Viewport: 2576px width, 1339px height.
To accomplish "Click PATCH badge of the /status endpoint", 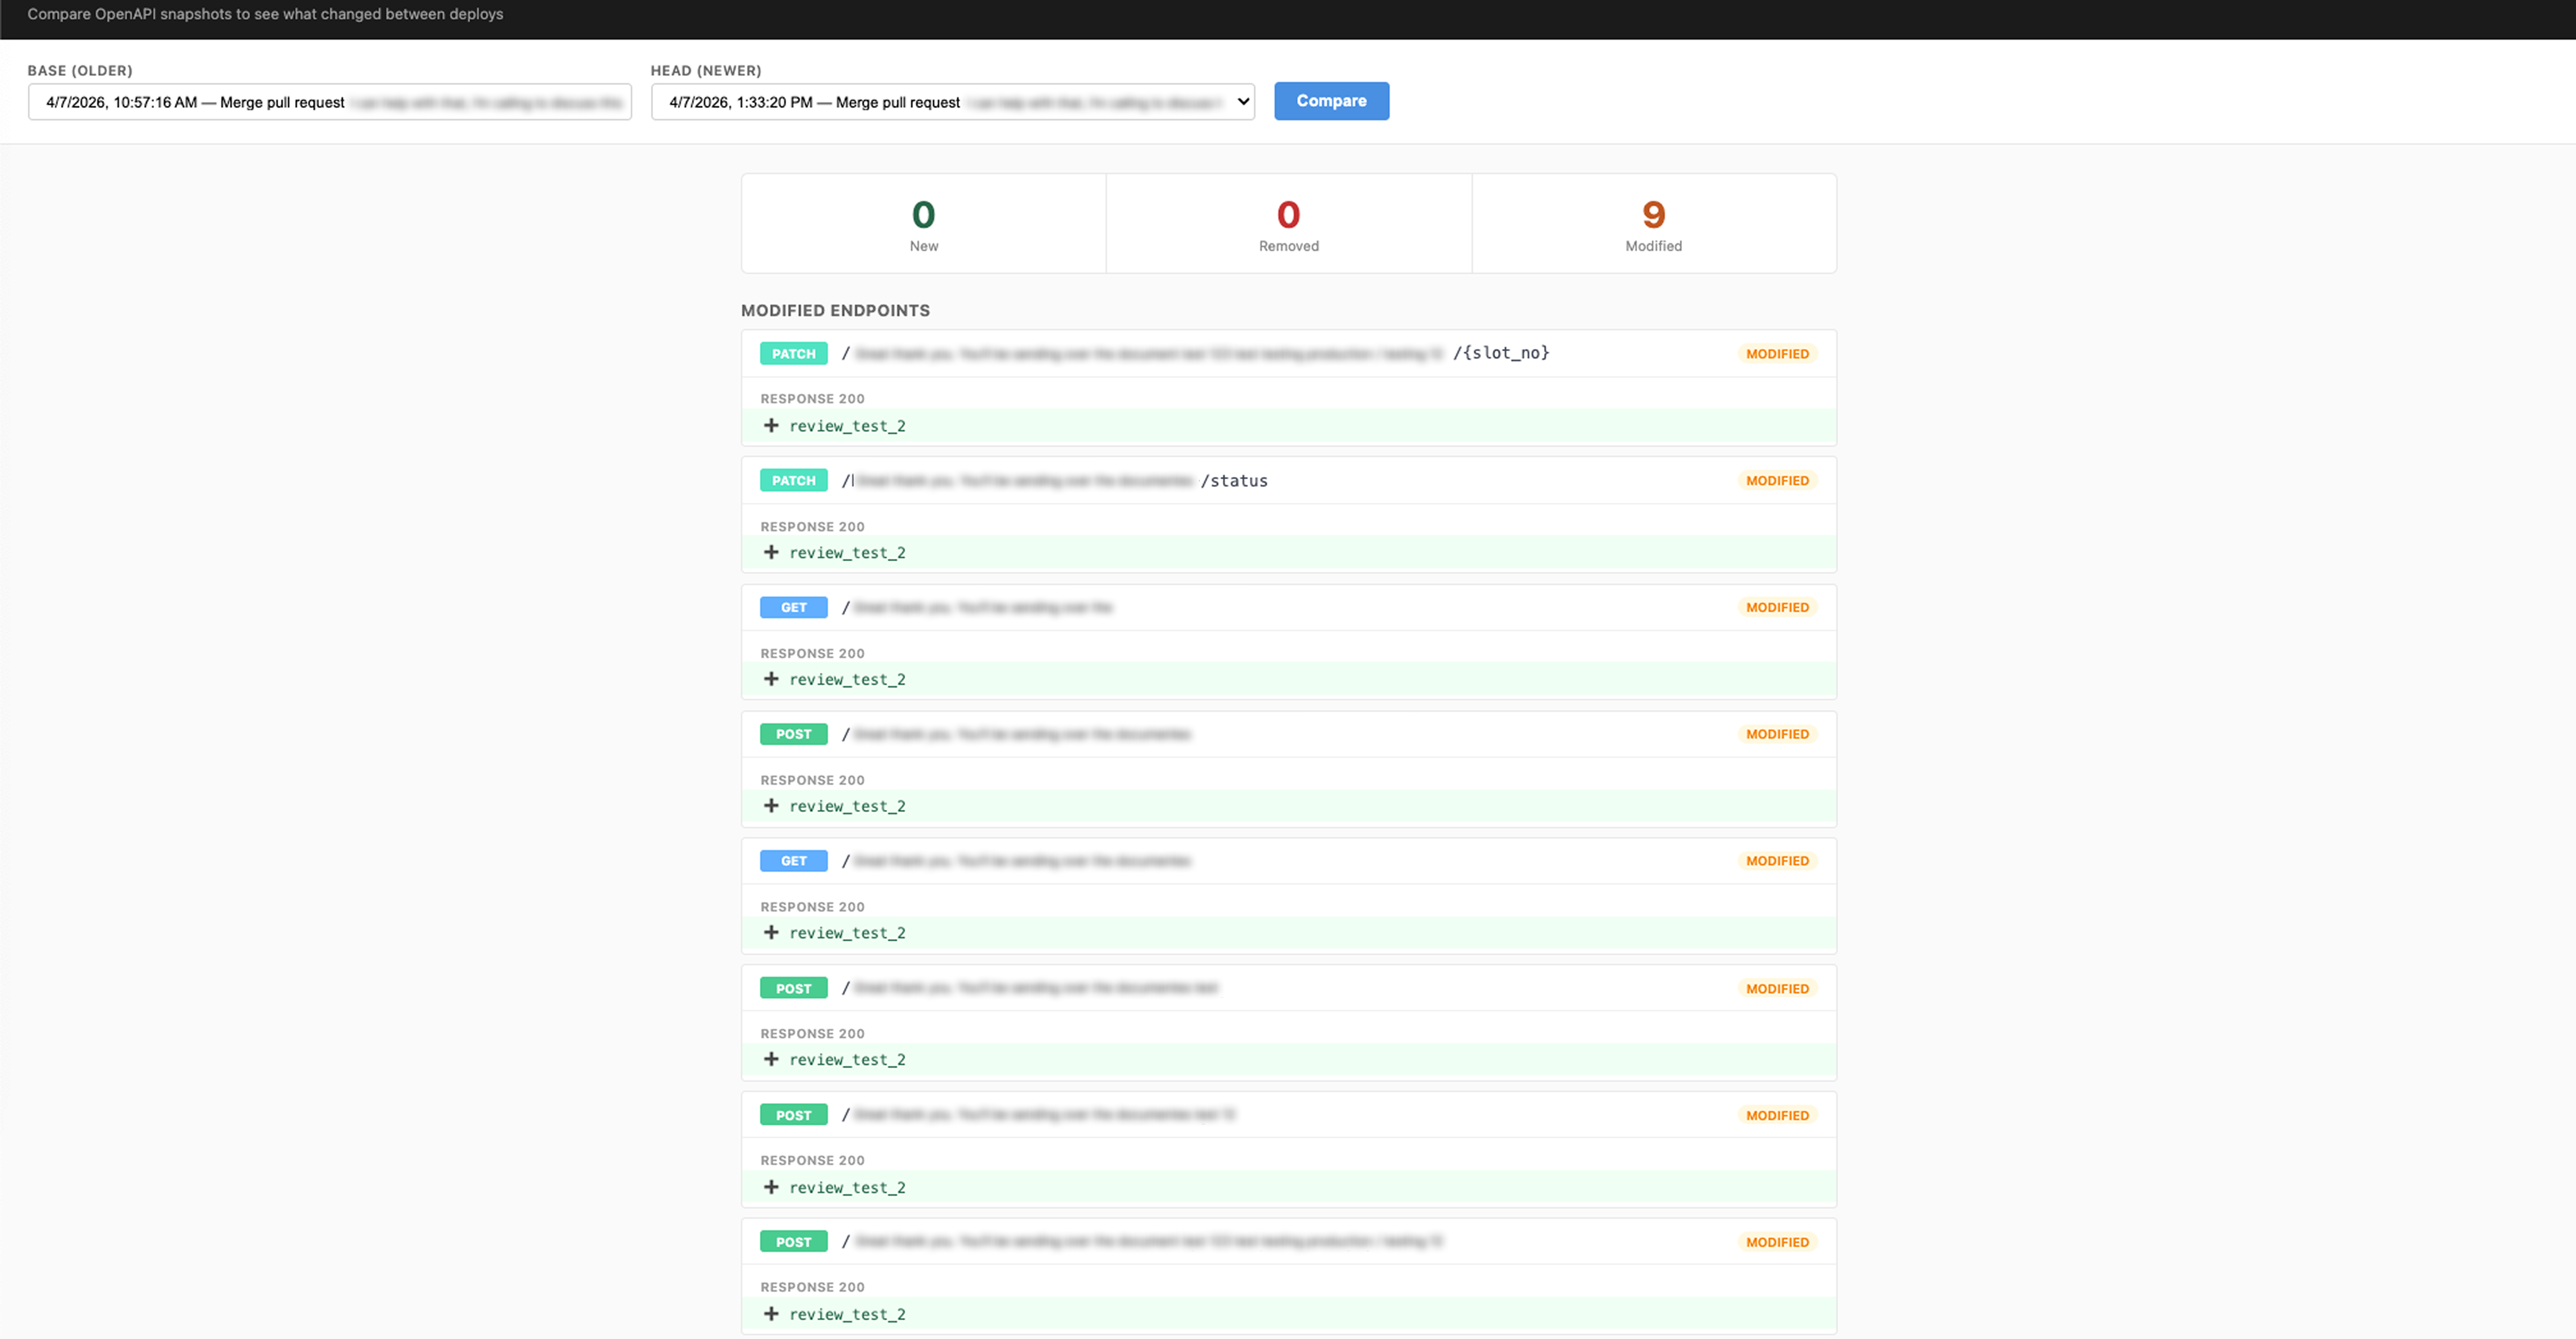I will click(x=793, y=481).
